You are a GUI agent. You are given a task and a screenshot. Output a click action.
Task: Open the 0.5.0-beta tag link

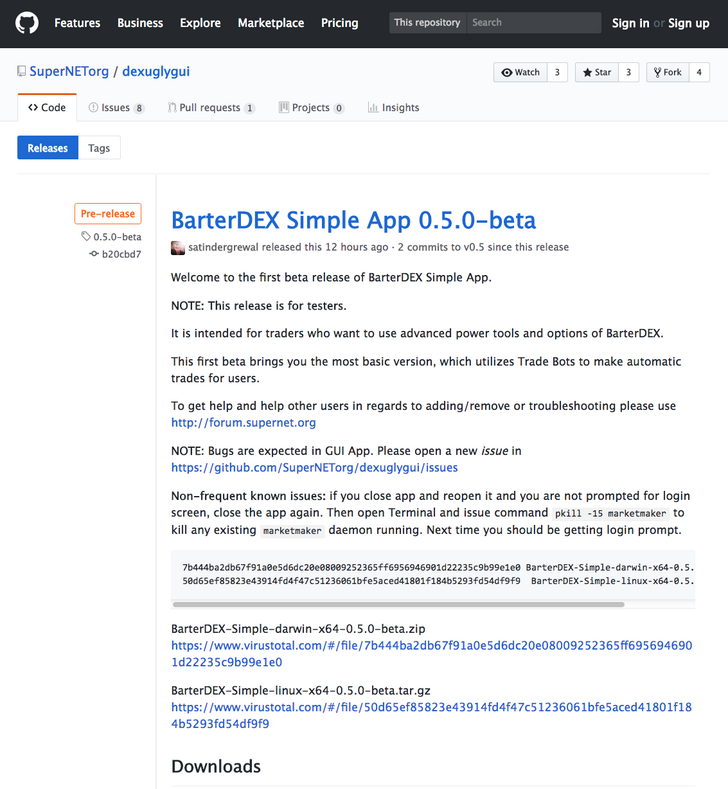(117, 236)
